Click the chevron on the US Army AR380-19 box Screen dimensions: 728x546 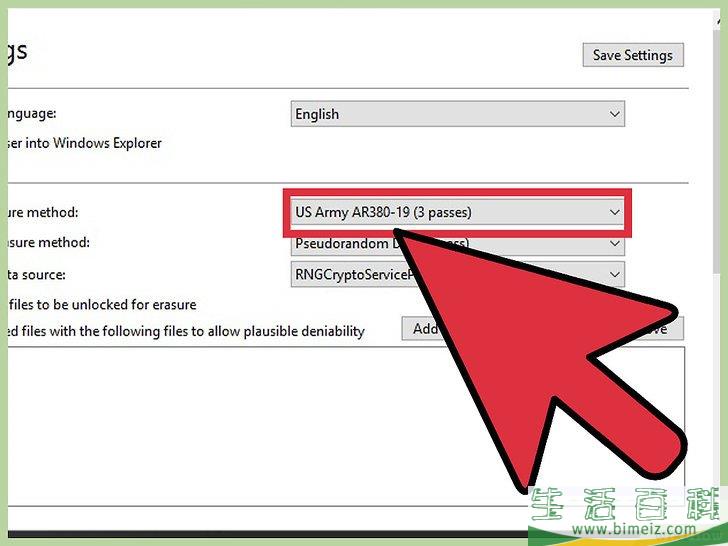614,212
